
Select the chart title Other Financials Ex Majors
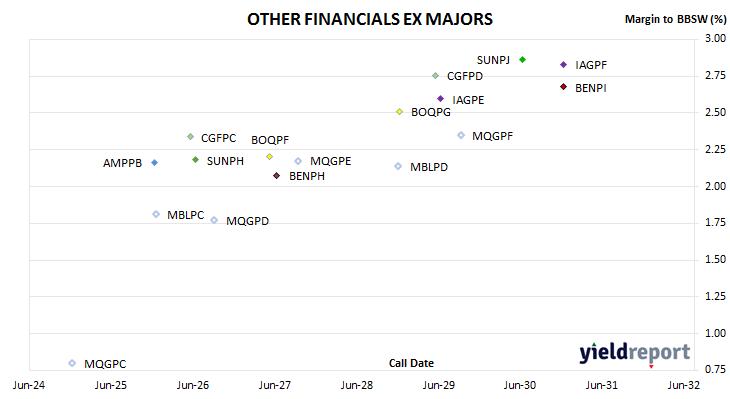370,19
